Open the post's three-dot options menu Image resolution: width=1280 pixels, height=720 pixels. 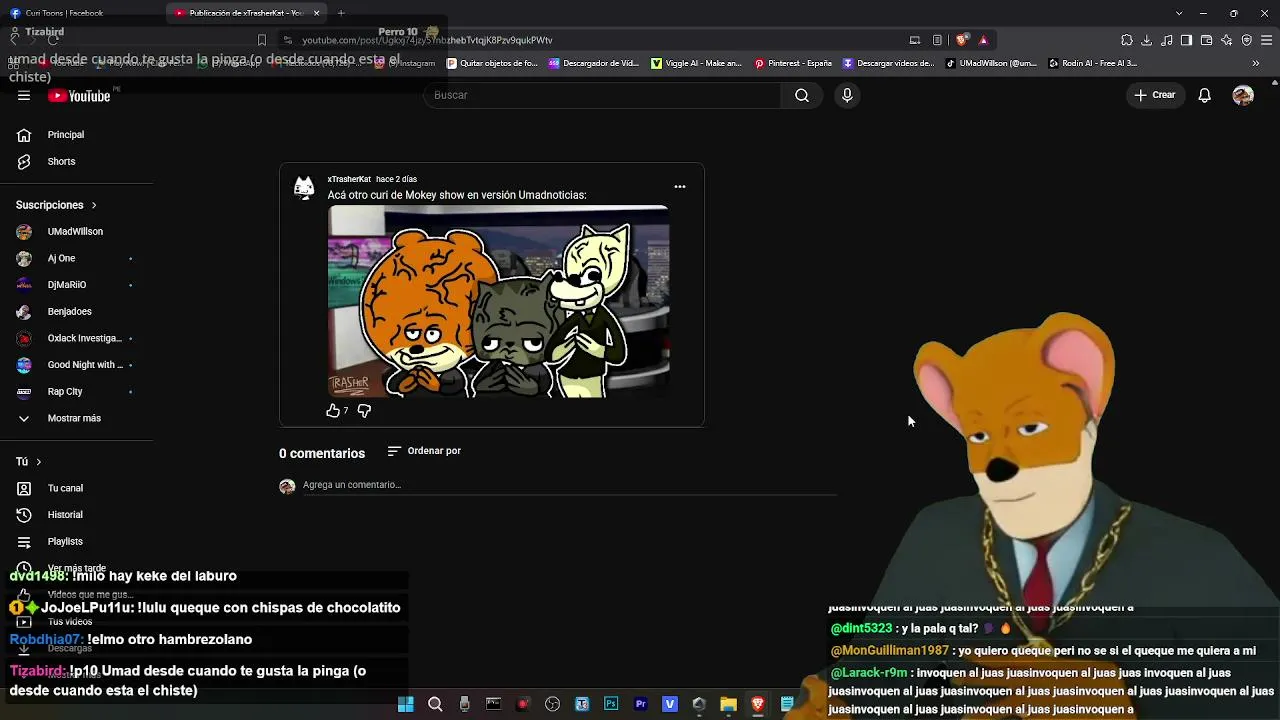coord(680,187)
